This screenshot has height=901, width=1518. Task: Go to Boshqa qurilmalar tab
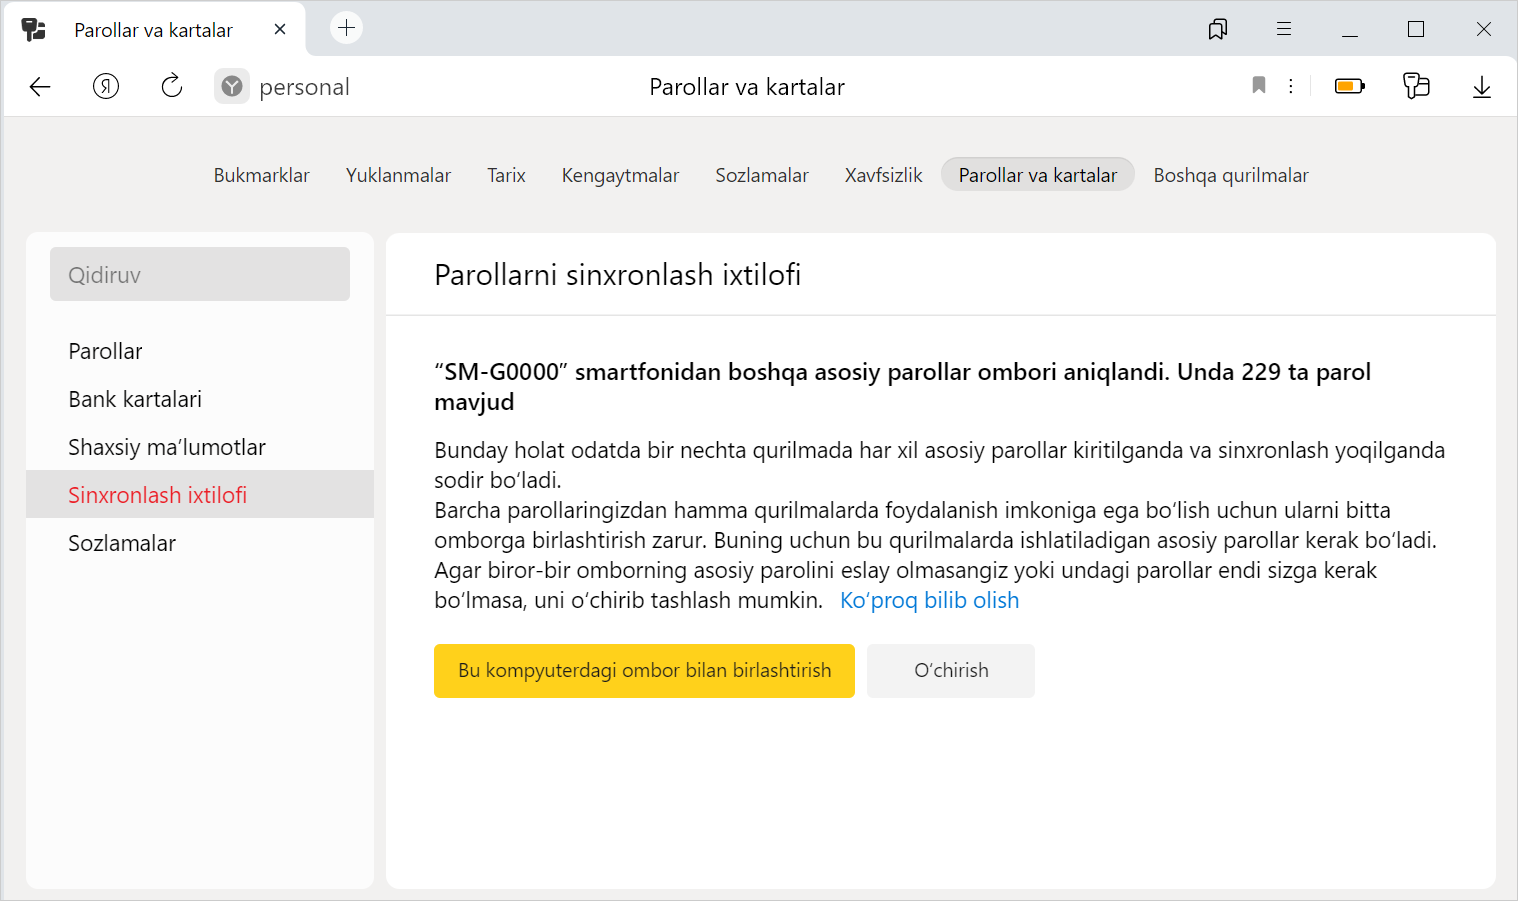click(1230, 175)
